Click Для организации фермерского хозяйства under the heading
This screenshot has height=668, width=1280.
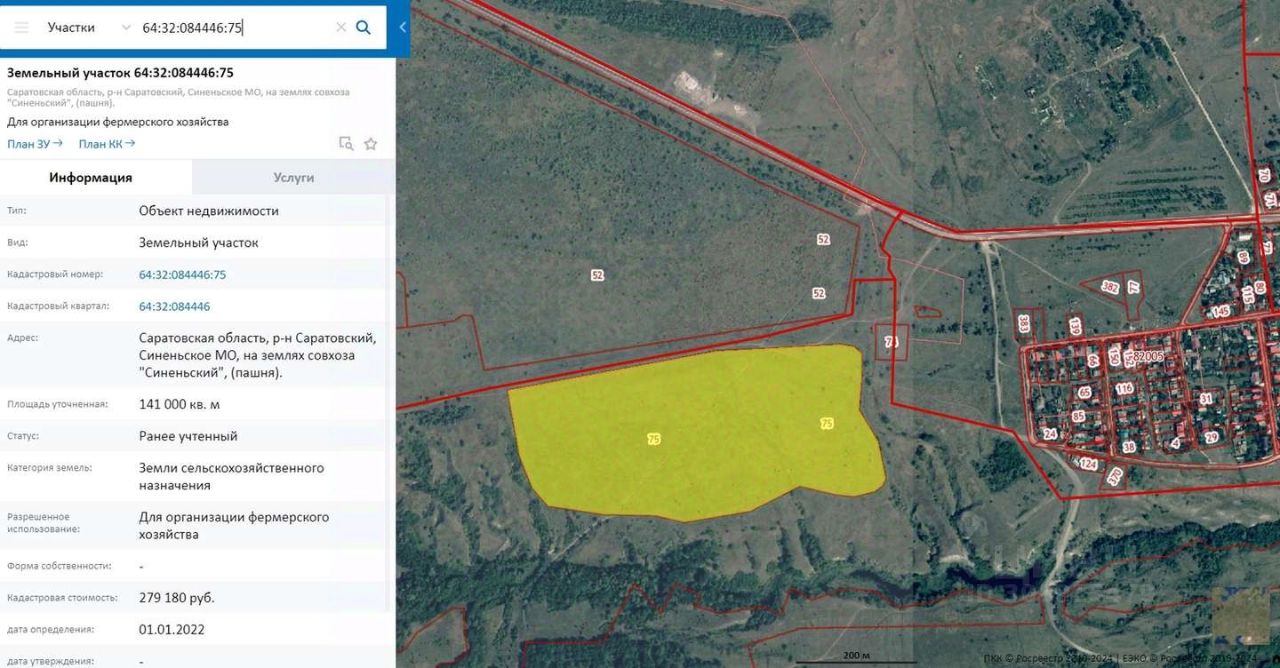click(118, 122)
